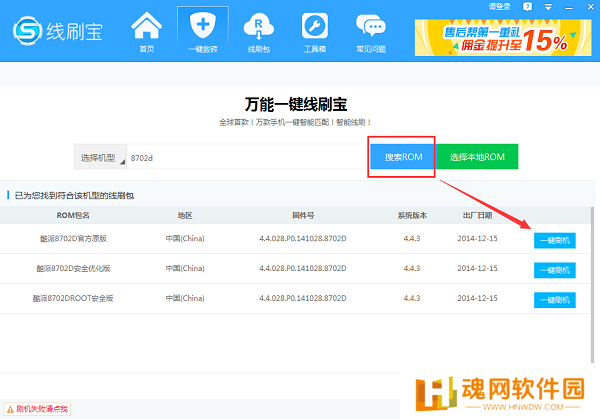Click the 刷机失败请点我 warning link
The width and height of the screenshot is (600, 419).
(37, 409)
